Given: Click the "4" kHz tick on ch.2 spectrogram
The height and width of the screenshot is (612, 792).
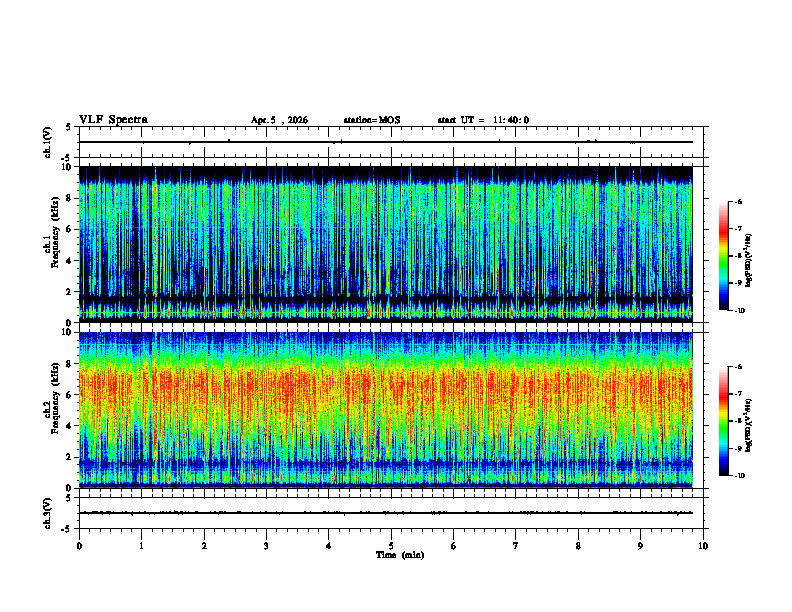Looking at the screenshot, I should click(70, 426).
